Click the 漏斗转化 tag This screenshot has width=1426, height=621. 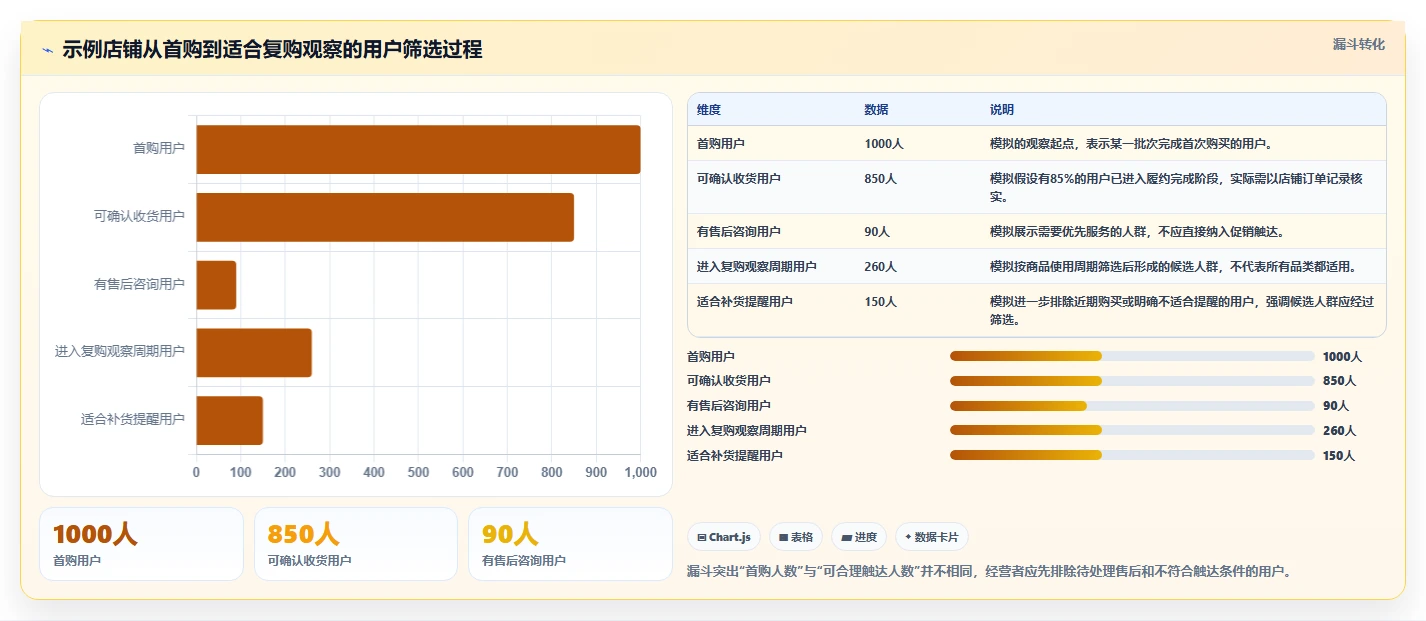coord(1359,44)
